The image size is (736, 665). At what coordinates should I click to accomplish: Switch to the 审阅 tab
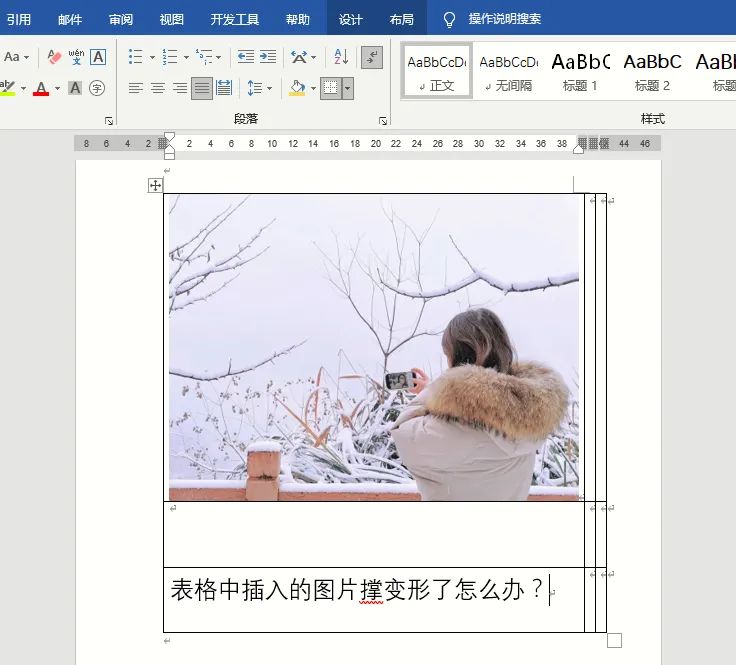coord(121,19)
